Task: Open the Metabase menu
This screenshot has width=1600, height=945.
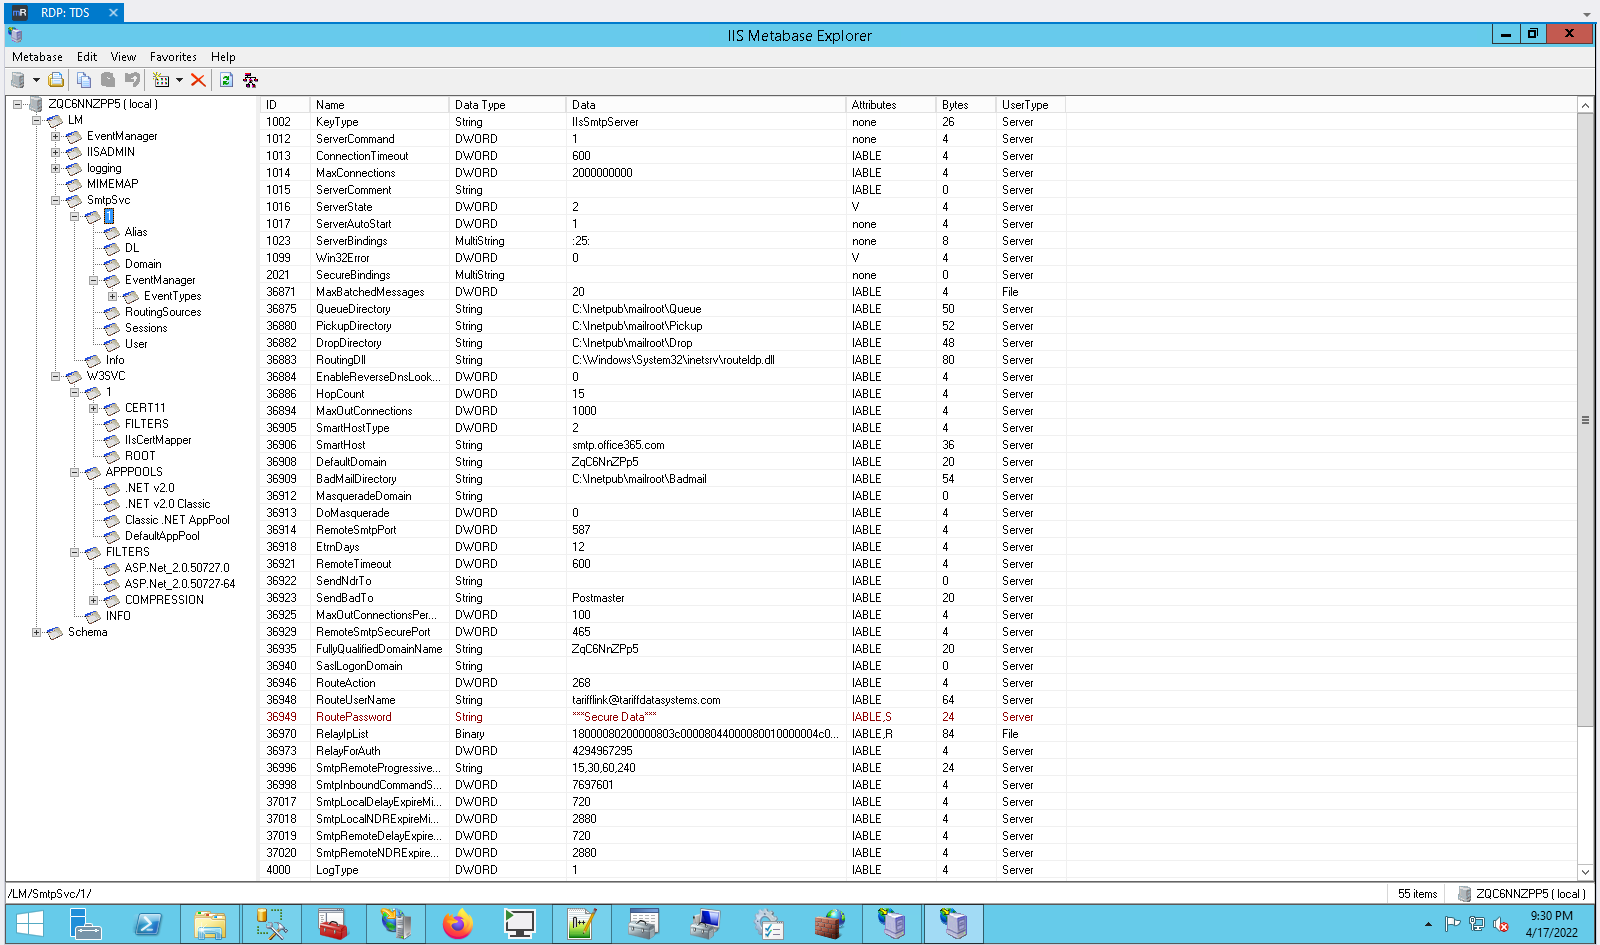Action: [37, 57]
